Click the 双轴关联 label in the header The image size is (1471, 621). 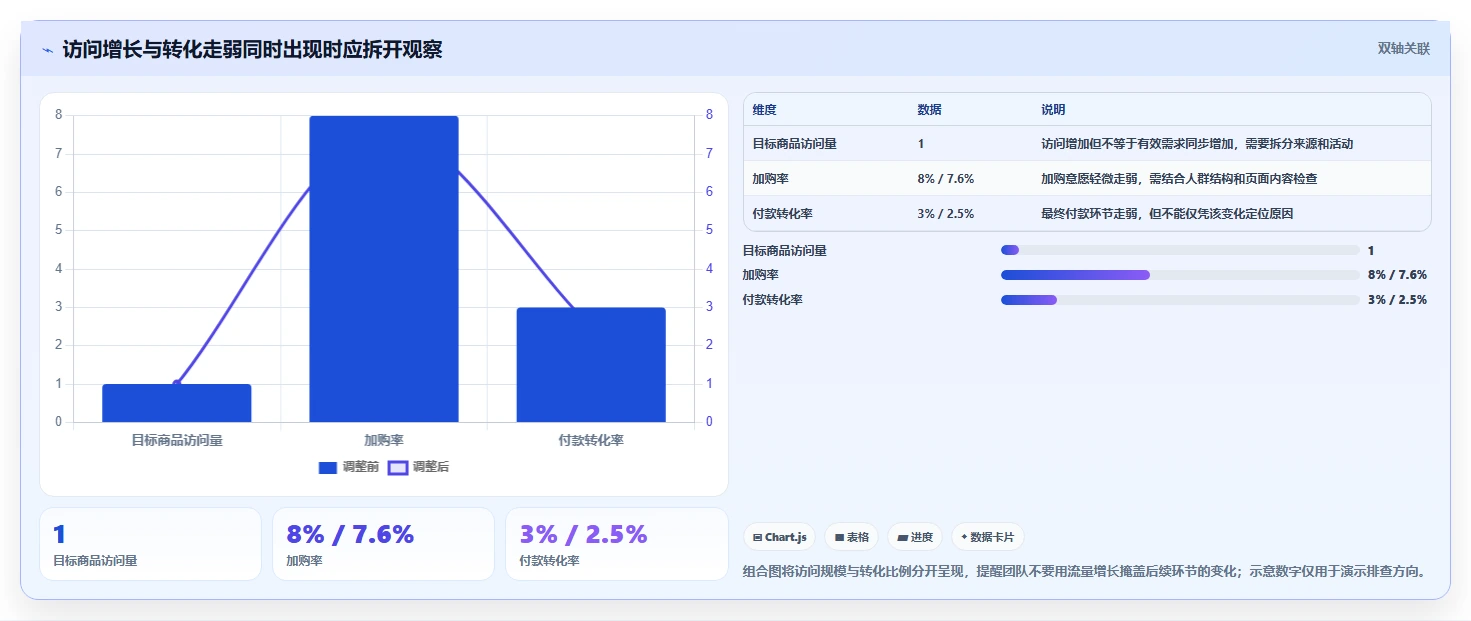pos(1404,49)
